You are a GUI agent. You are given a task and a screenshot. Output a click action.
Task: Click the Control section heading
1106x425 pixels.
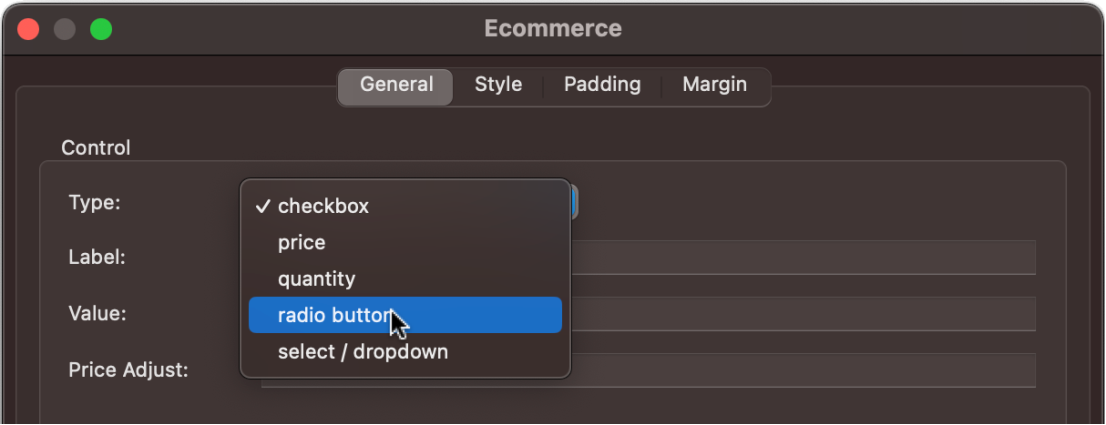[x=96, y=148]
